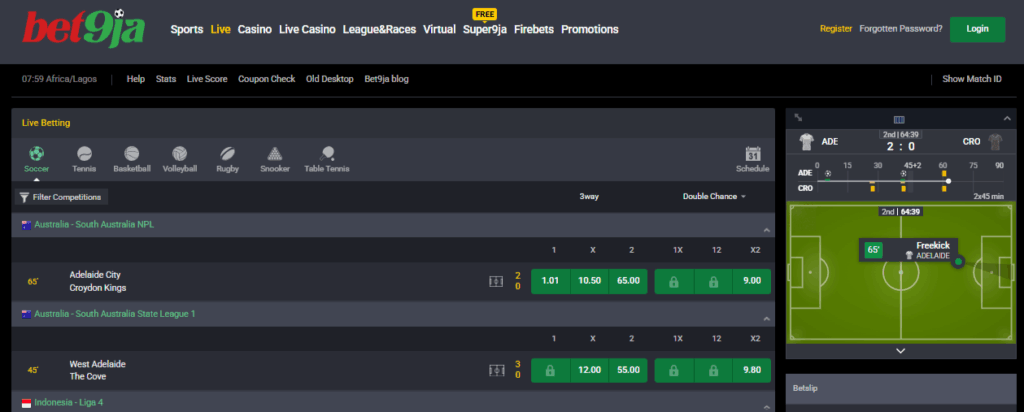
Task: Click the Indonesia flag beside Liga 4
Action: [x=27, y=402]
